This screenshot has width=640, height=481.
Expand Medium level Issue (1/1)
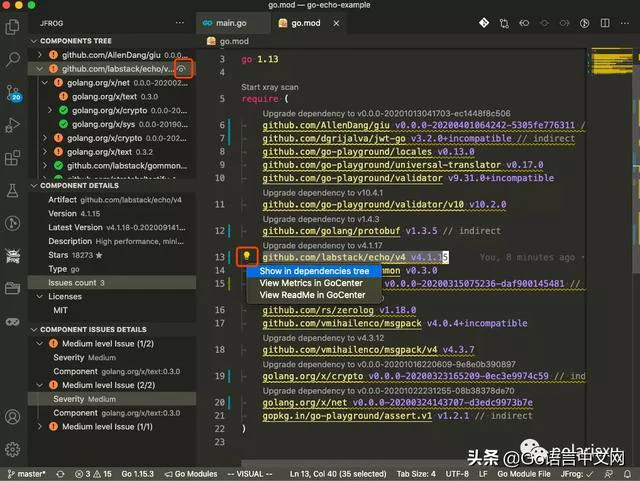click(x=40, y=427)
